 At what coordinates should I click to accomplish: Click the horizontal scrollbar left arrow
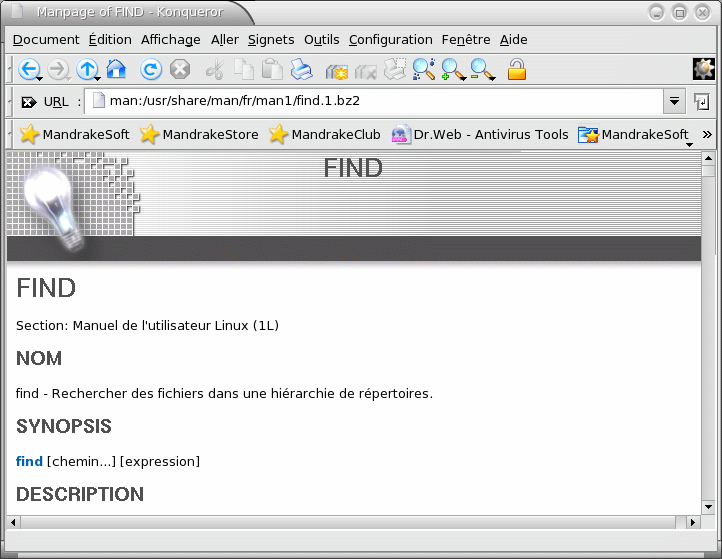click(x=13, y=522)
